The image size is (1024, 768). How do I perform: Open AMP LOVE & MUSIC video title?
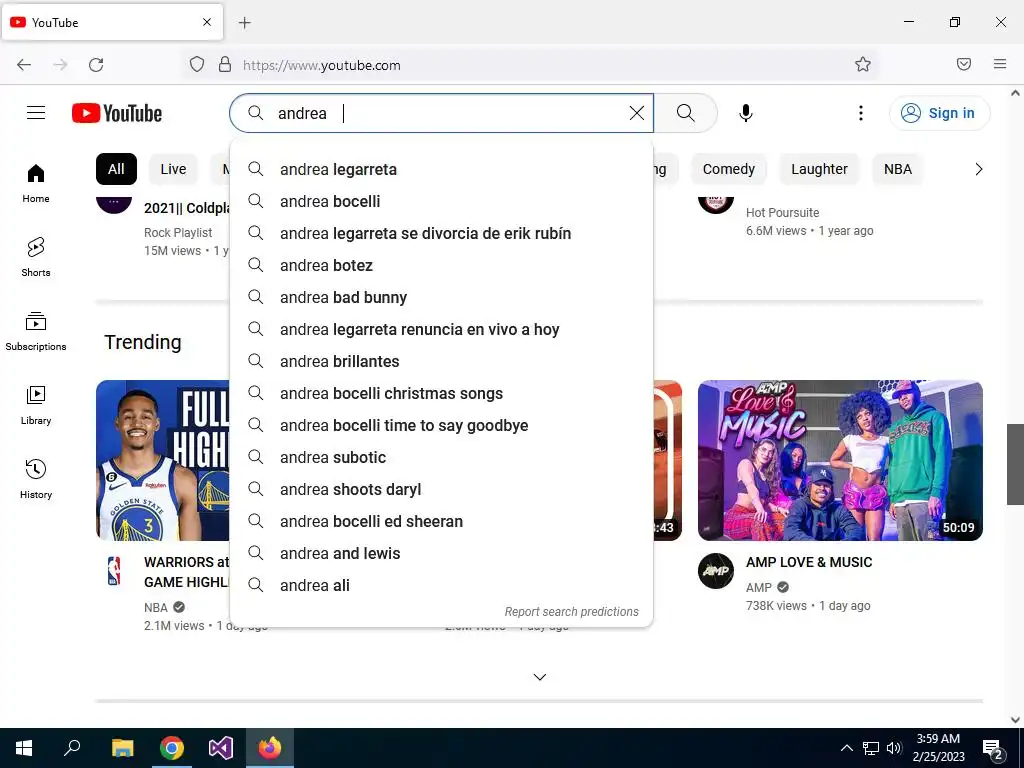(809, 562)
